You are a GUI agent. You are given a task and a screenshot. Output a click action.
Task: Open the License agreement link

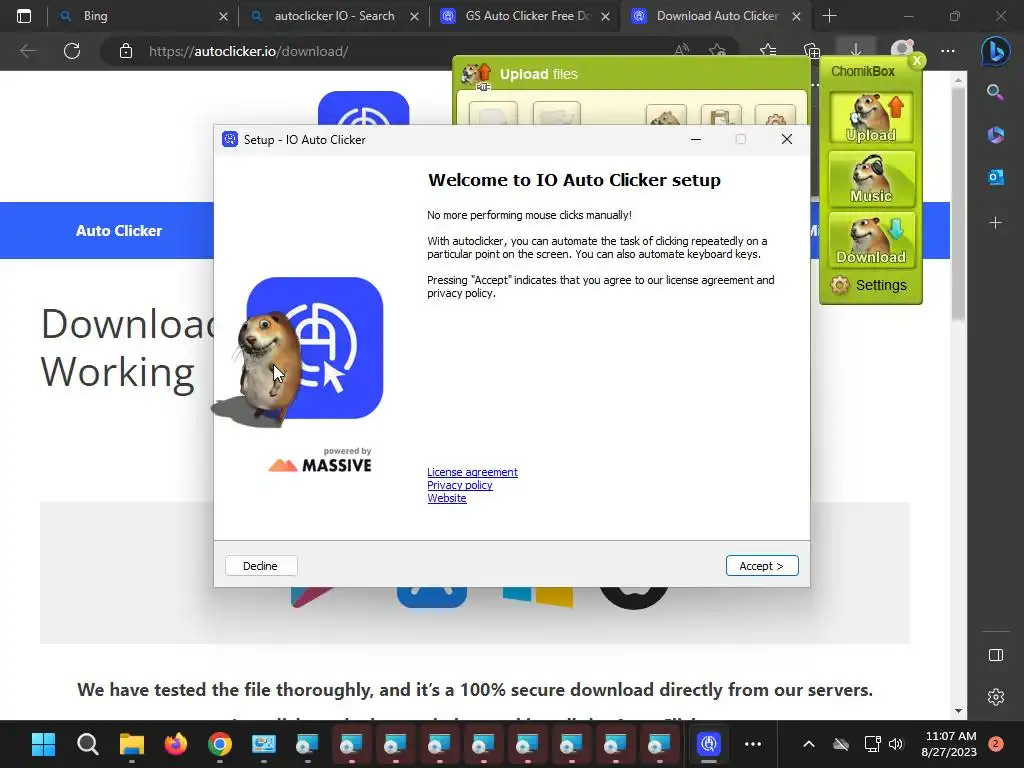tap(472, 472)
